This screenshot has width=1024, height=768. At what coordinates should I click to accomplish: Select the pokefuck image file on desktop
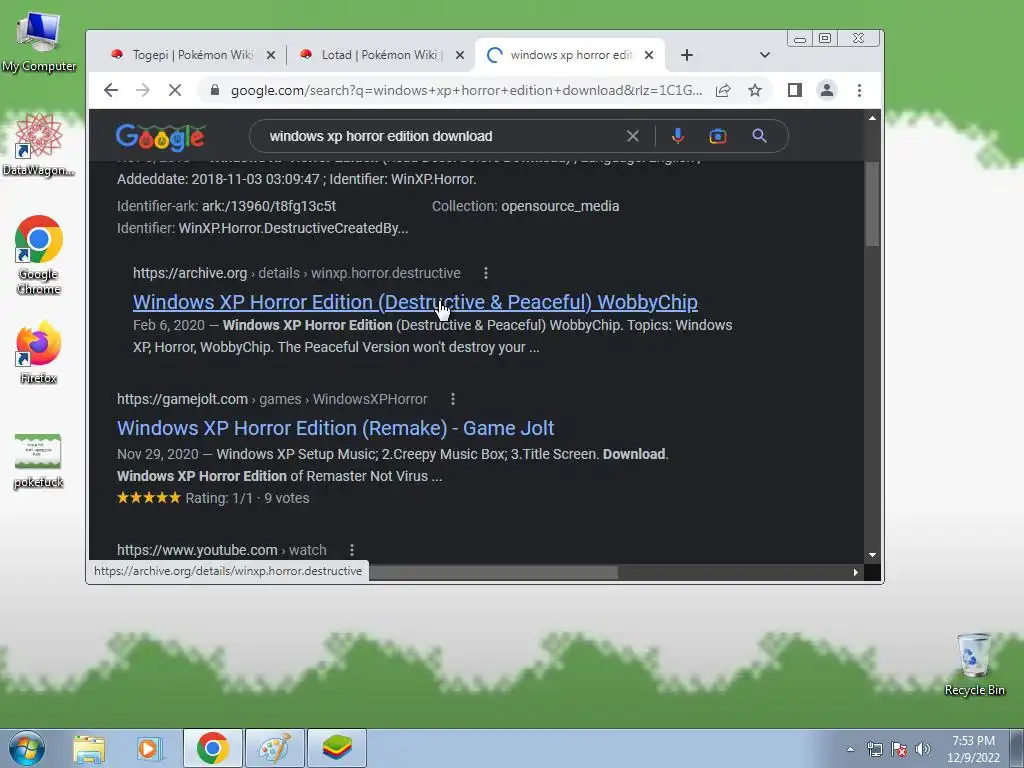39,461
